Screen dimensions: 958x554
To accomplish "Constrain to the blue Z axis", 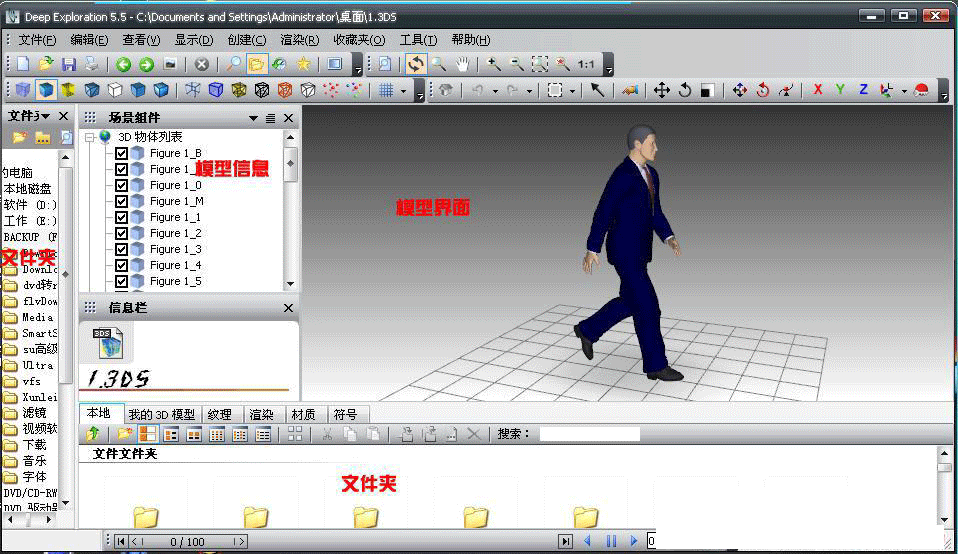I will coord(863,90).
